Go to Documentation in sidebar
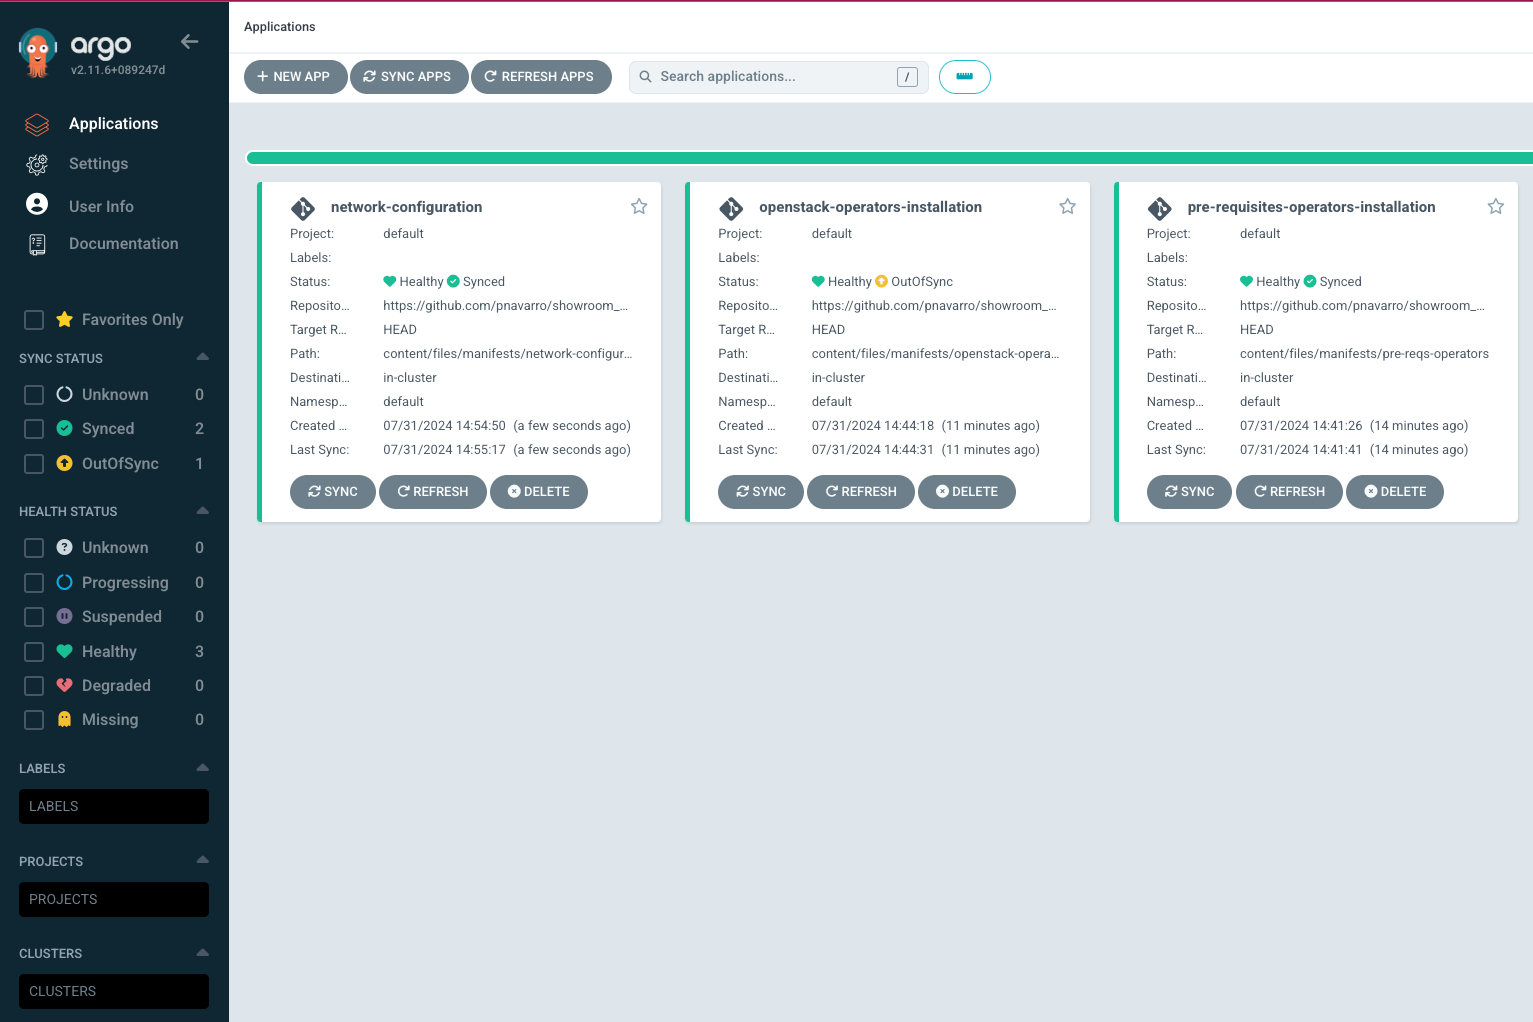 (123, 244)
